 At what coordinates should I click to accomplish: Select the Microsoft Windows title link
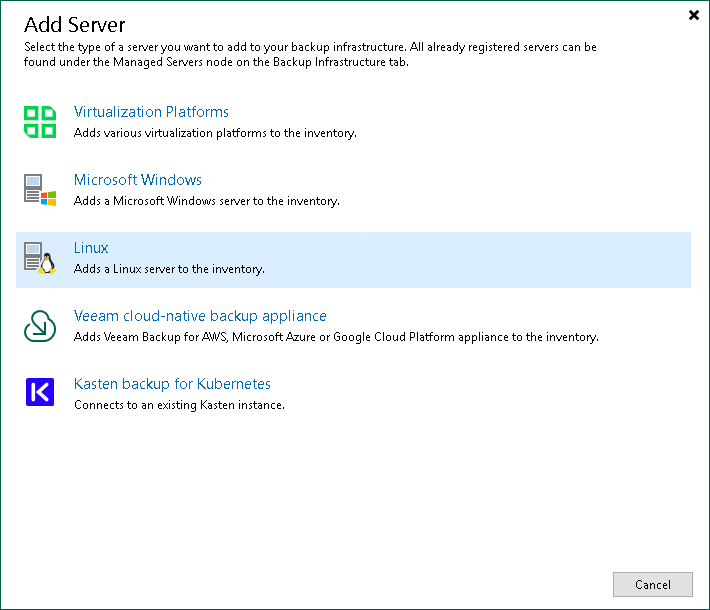click(x=138, y=180)
